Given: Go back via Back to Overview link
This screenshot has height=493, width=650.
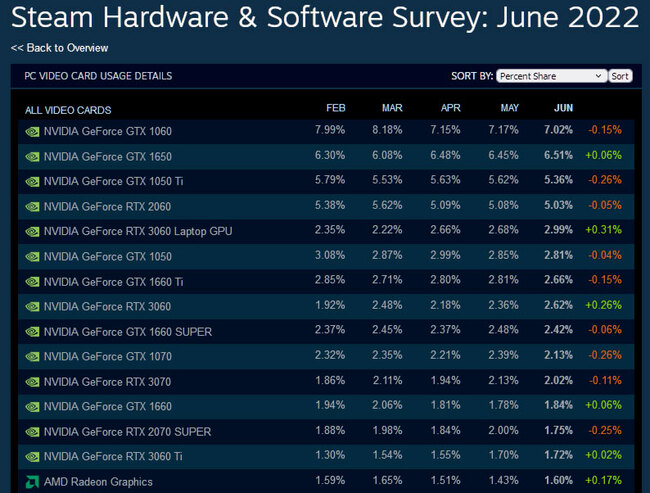Looking at the screenshot, I should pos(60,48).
